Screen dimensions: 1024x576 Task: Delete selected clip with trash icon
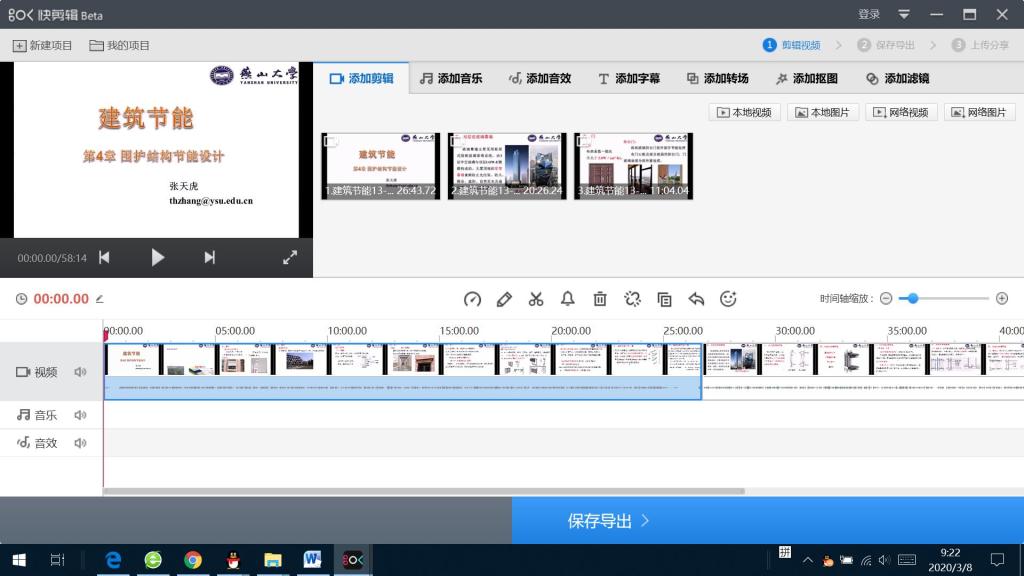pyautogui.click(x=600, y=299)
